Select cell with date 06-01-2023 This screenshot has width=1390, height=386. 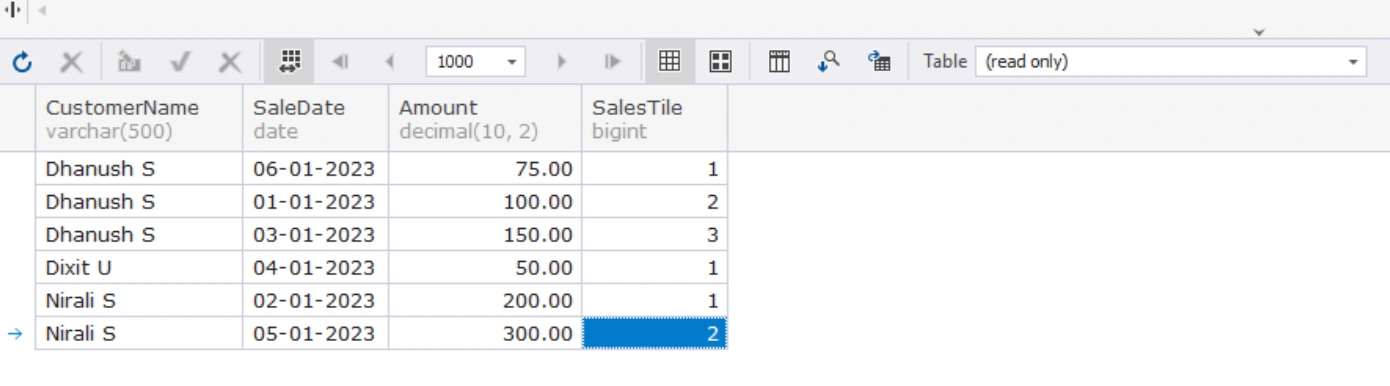[316, 169]
